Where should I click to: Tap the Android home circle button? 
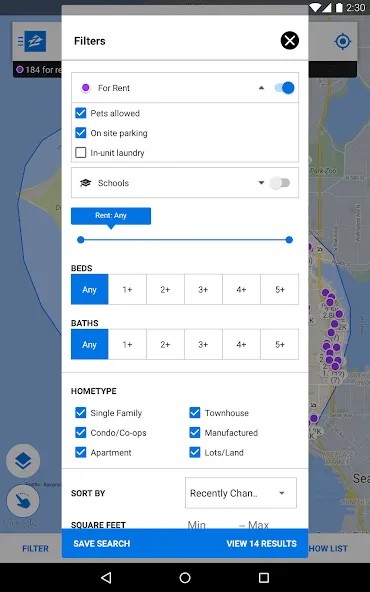[x=185, y=577]
